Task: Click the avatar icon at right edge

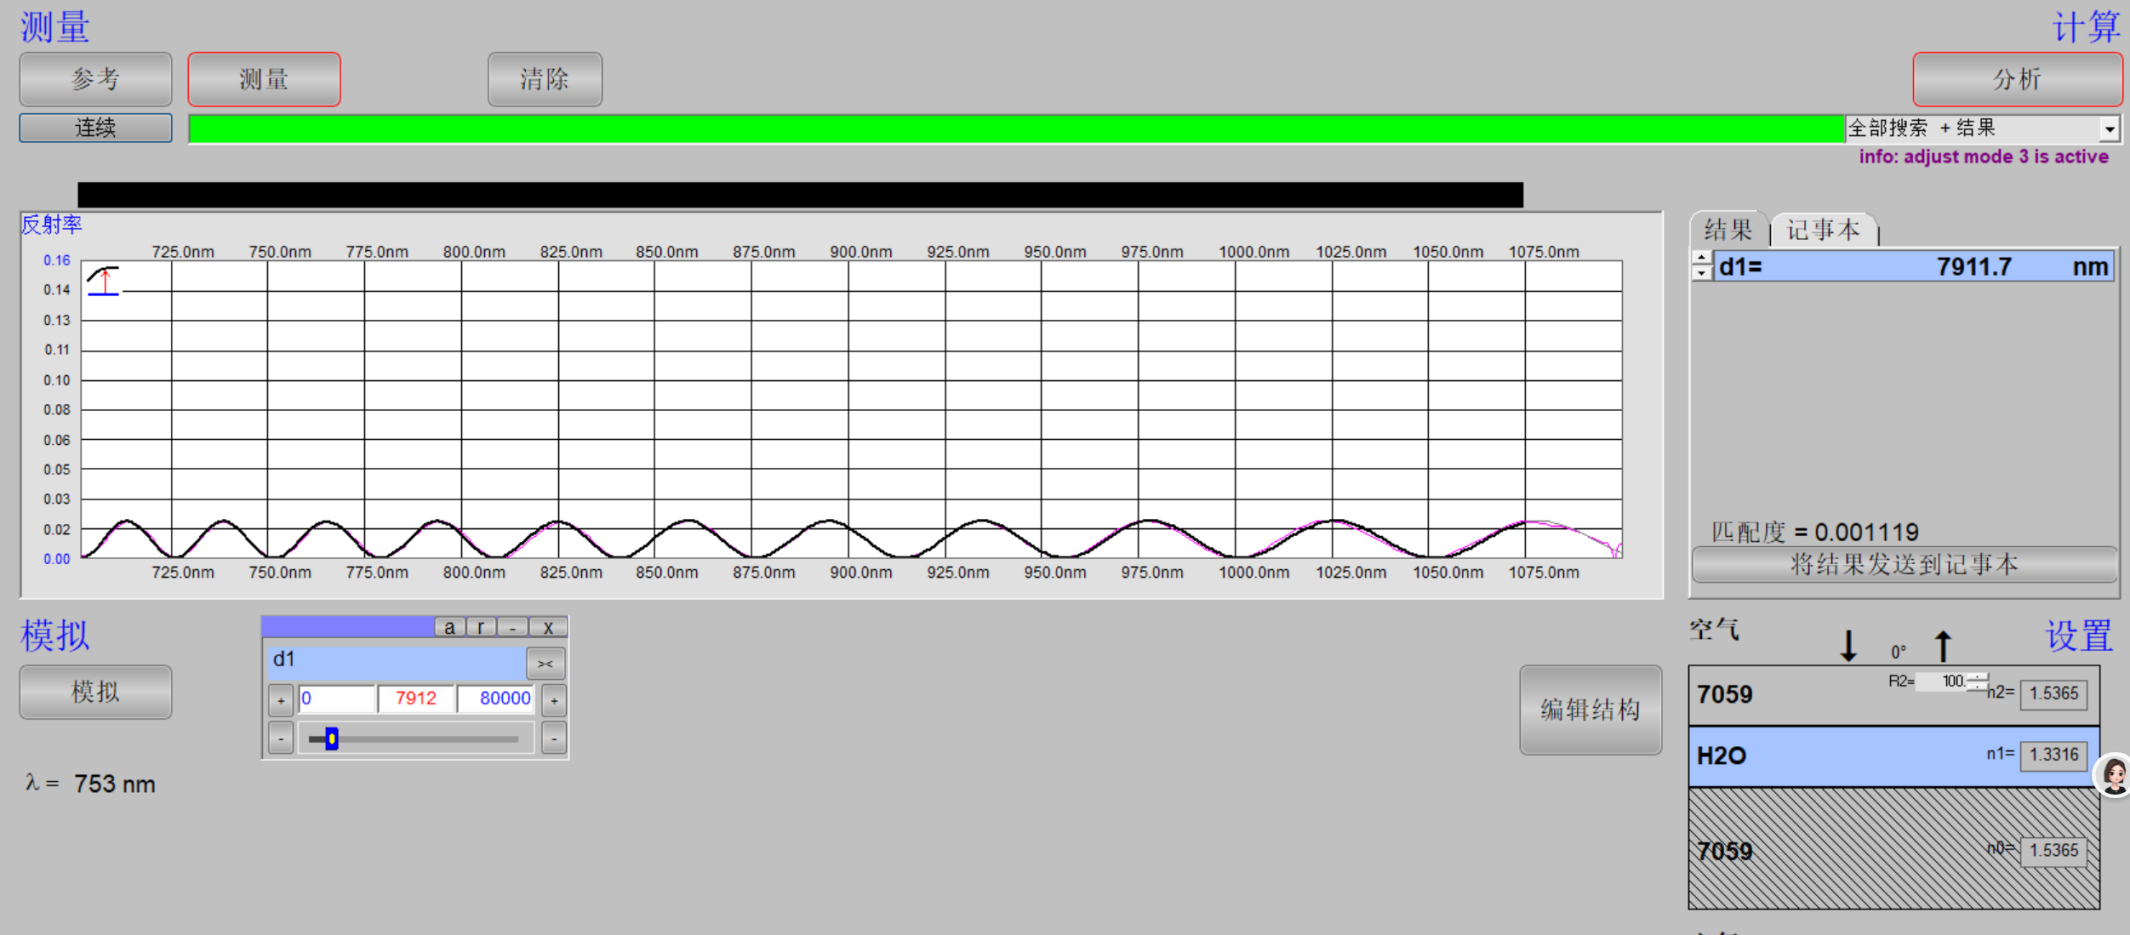Action: (x=2113, y=775)
